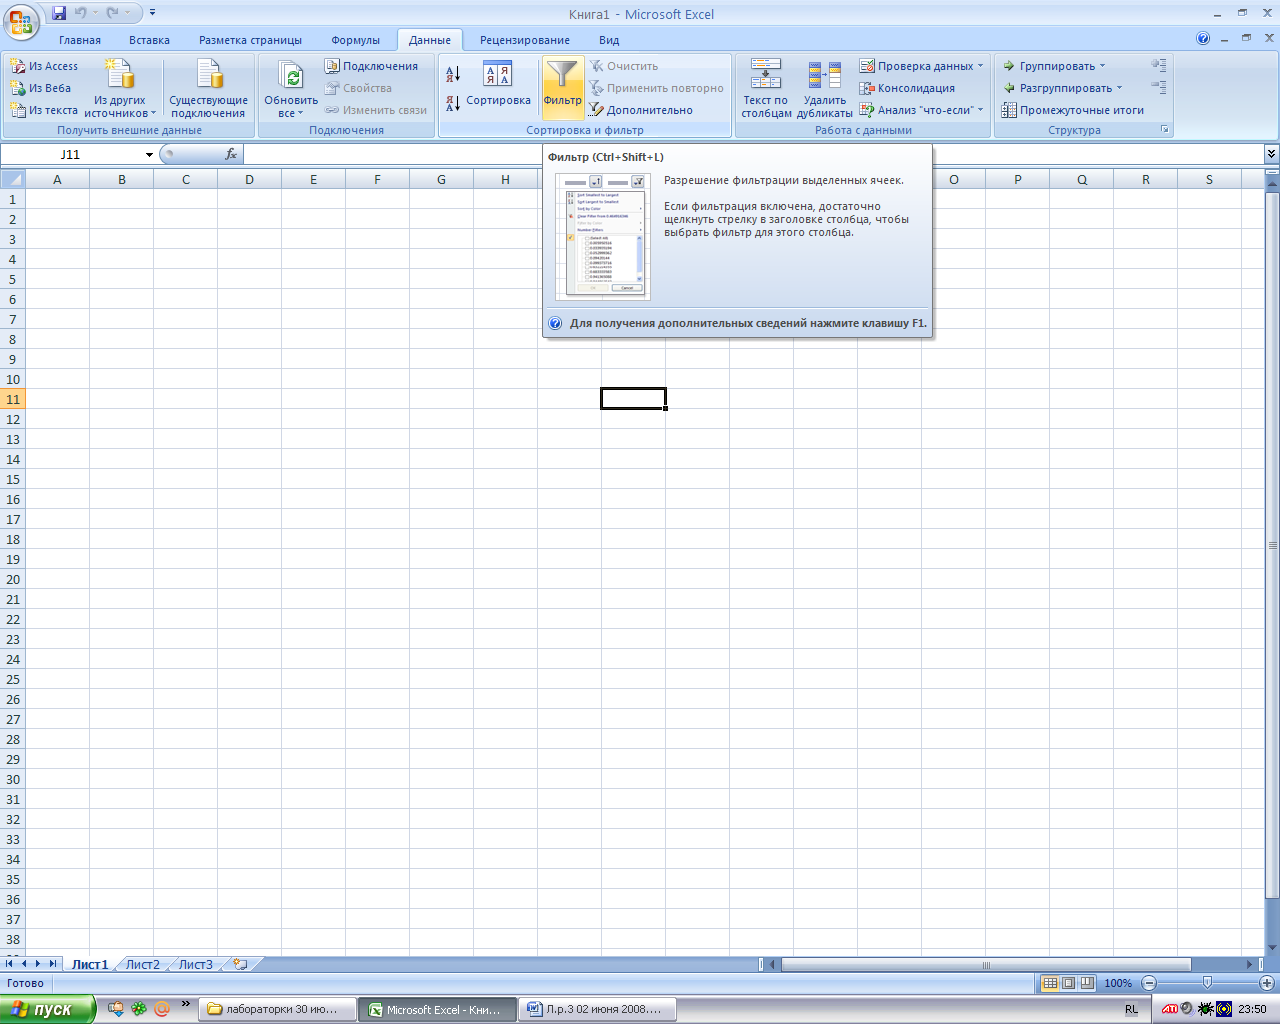Click the Hide Detail icon in Structure group
Image resolution: width=1280 pixels, height=1024 pixels.
(1159, 88)
